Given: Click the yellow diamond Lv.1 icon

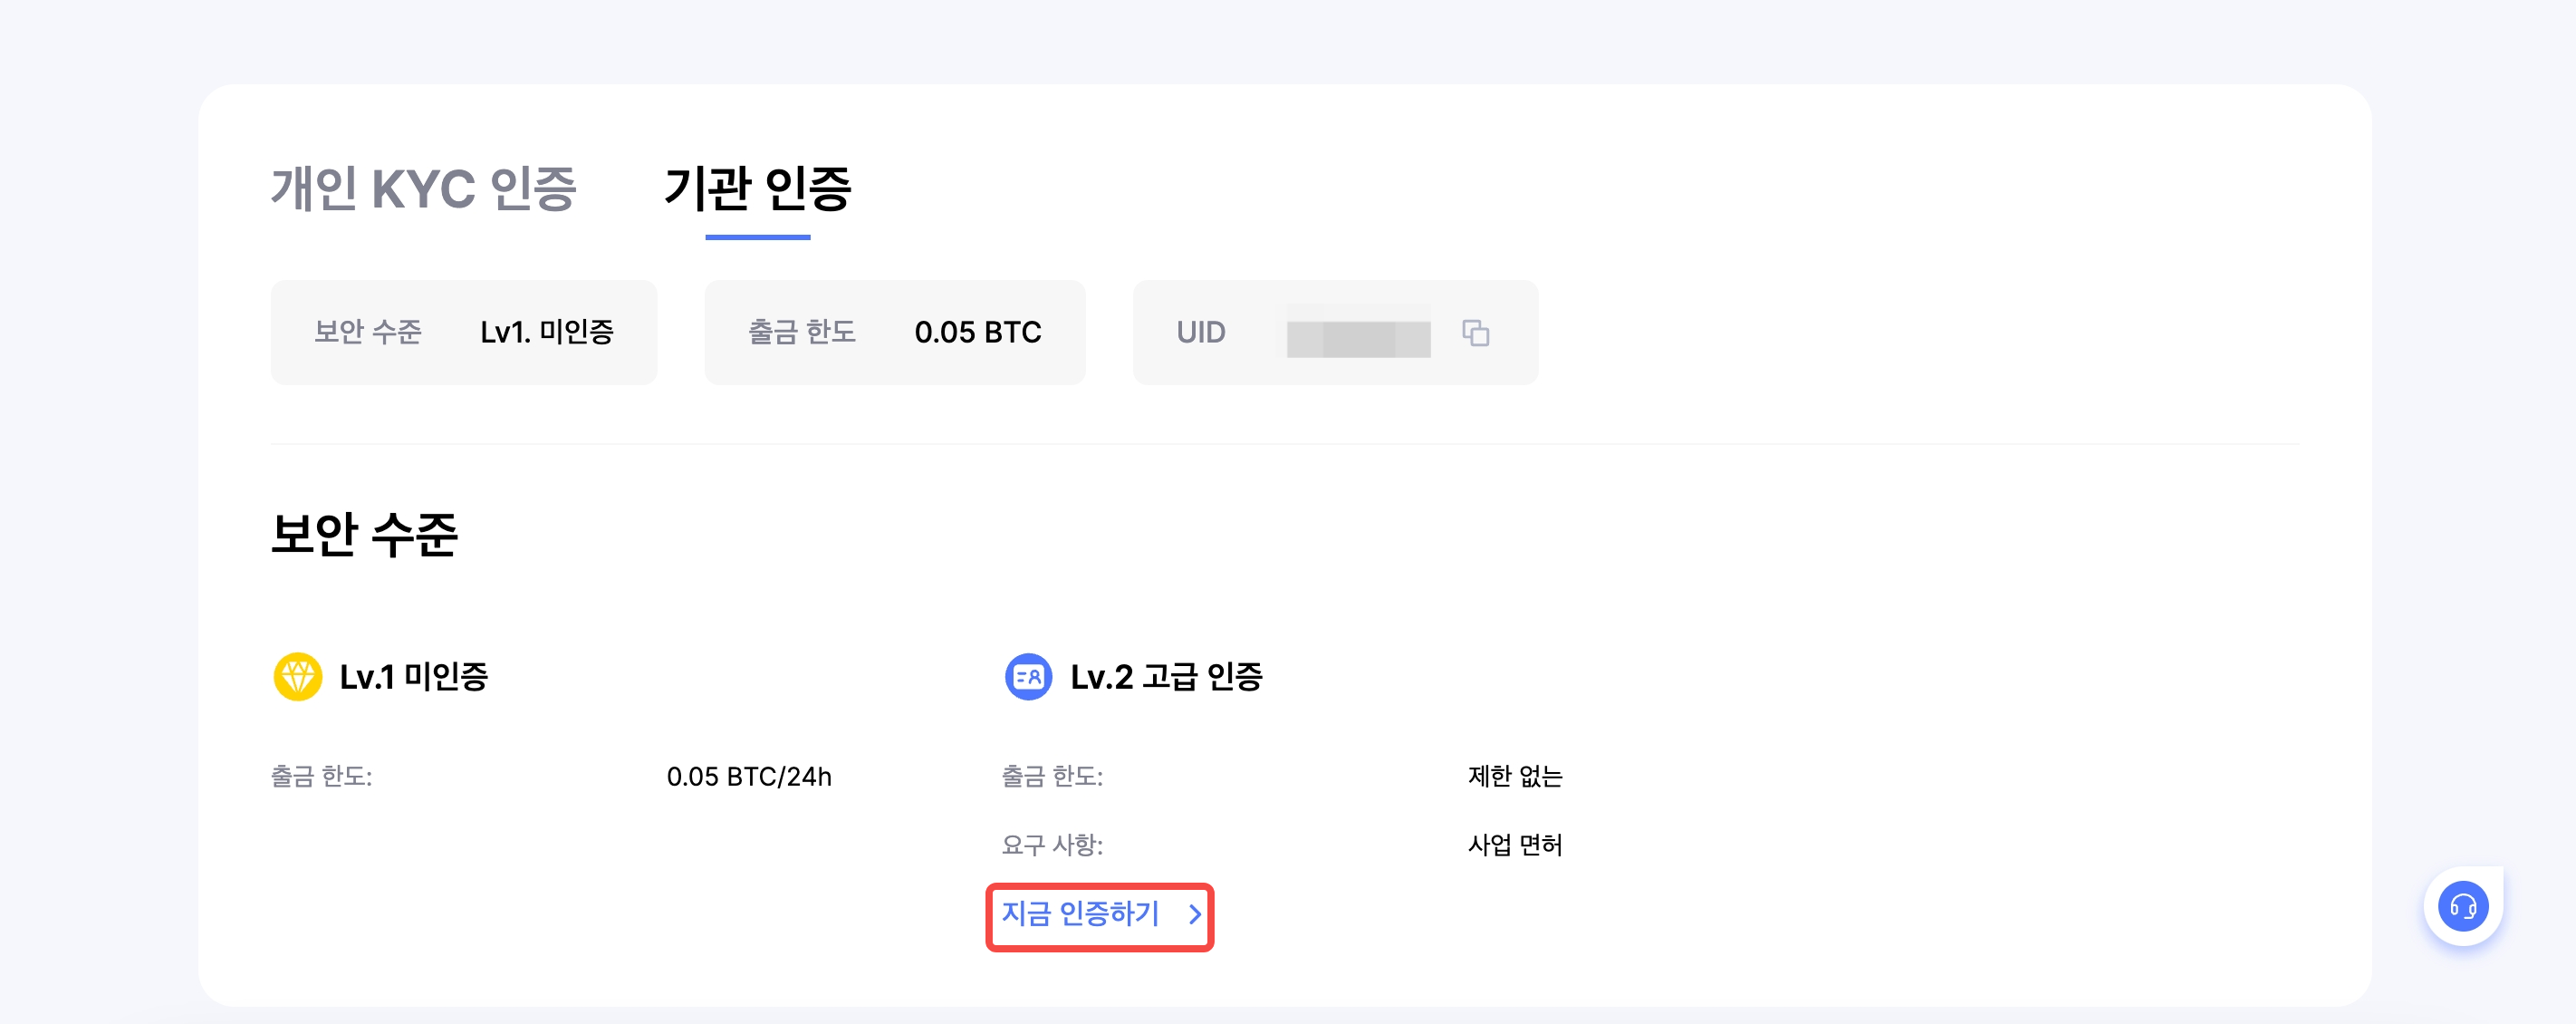Looking at the screenshot, I should tap(297, 677).
